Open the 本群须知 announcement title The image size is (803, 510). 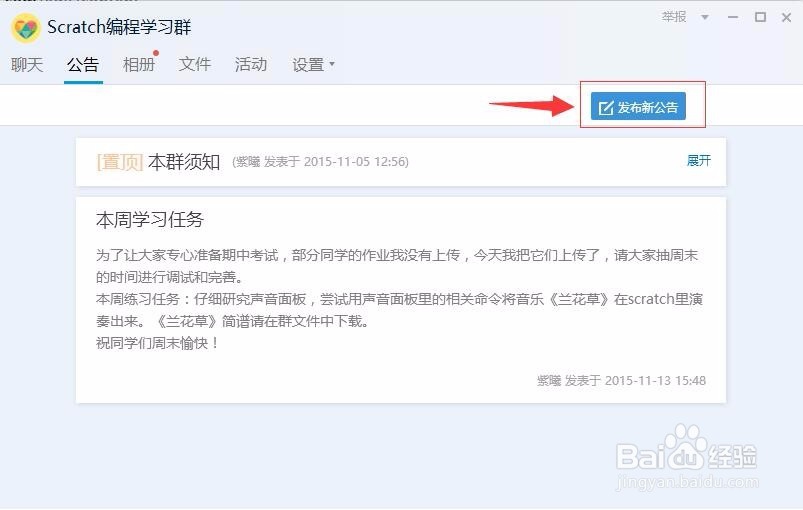click(x=184, y=162)
